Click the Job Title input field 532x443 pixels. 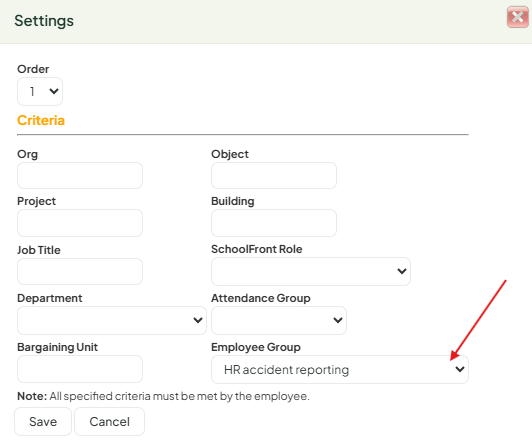click(x=80, y=271)
